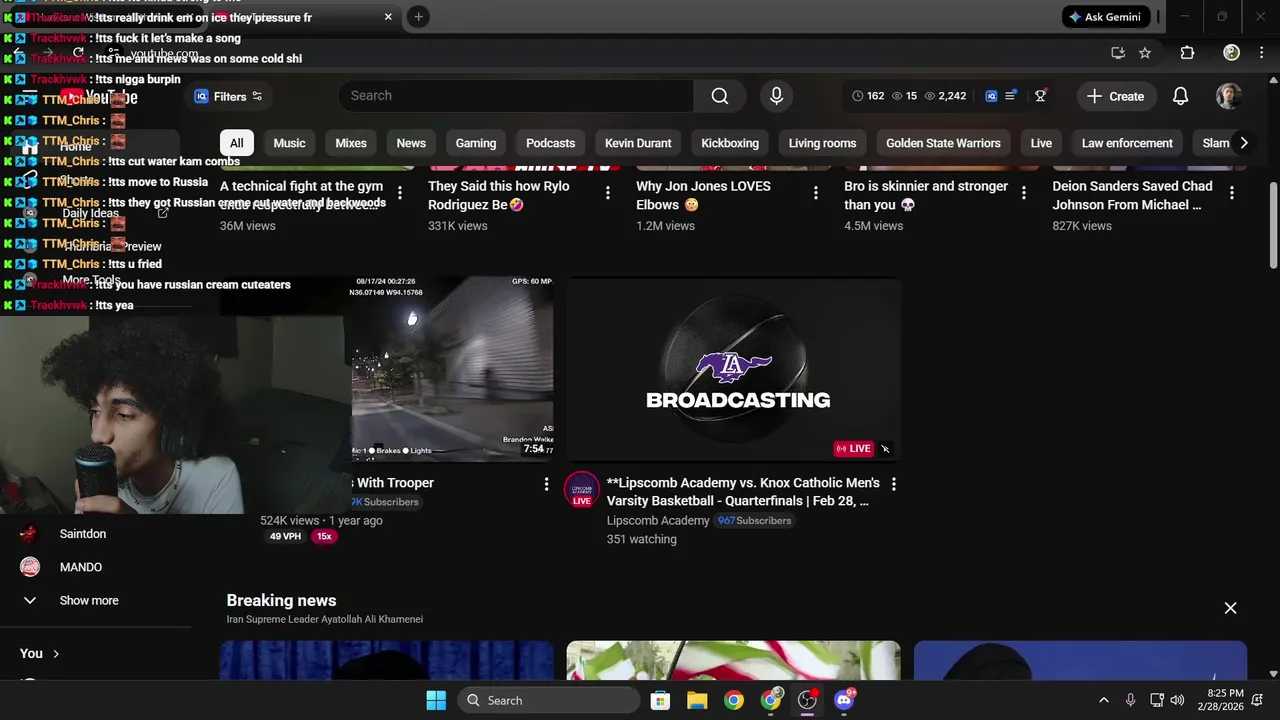Click Ask Gemini button
The height and width of the screenshot is (720, 1280).
point(1104,17)
